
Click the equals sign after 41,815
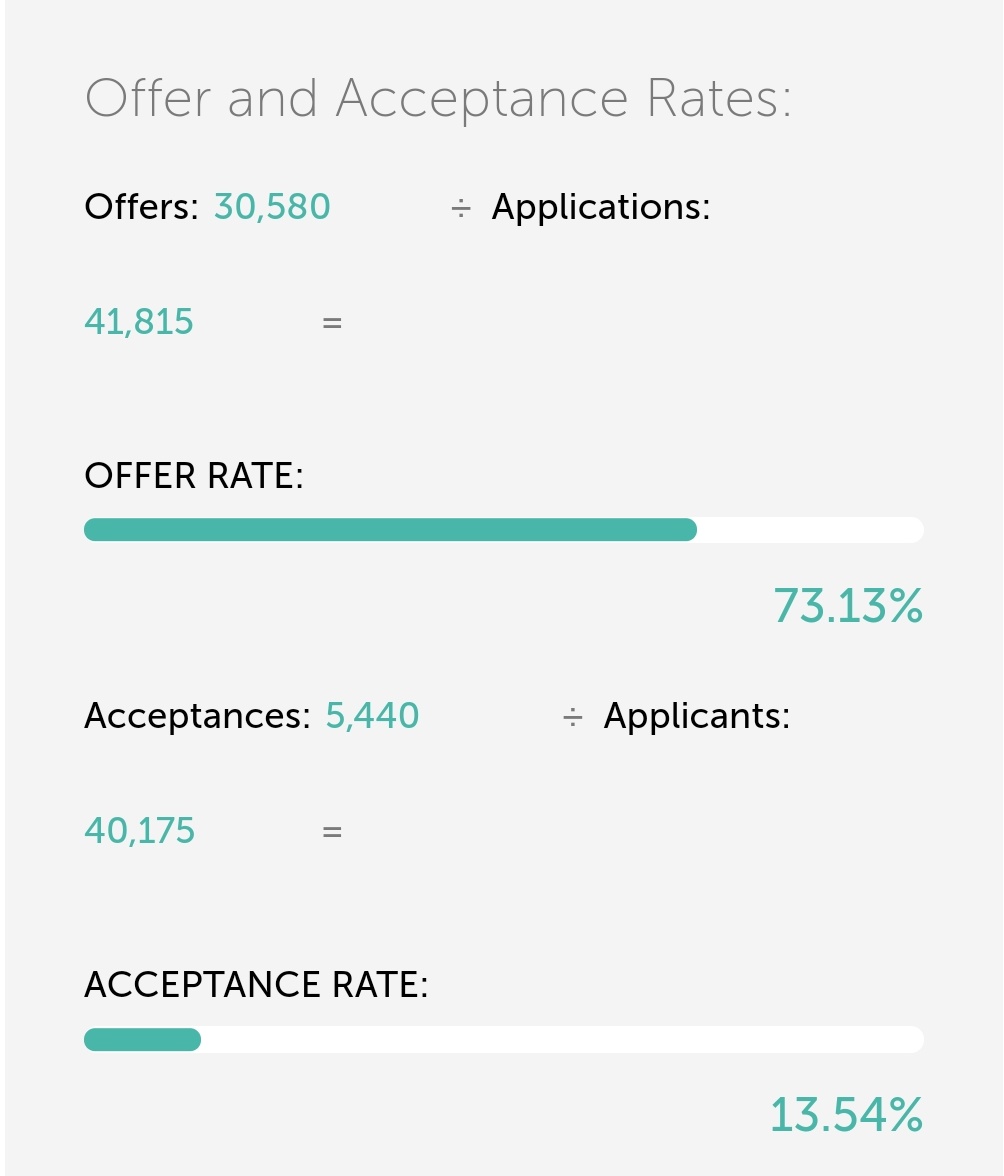pyautogui.click(x=332, y=323)
